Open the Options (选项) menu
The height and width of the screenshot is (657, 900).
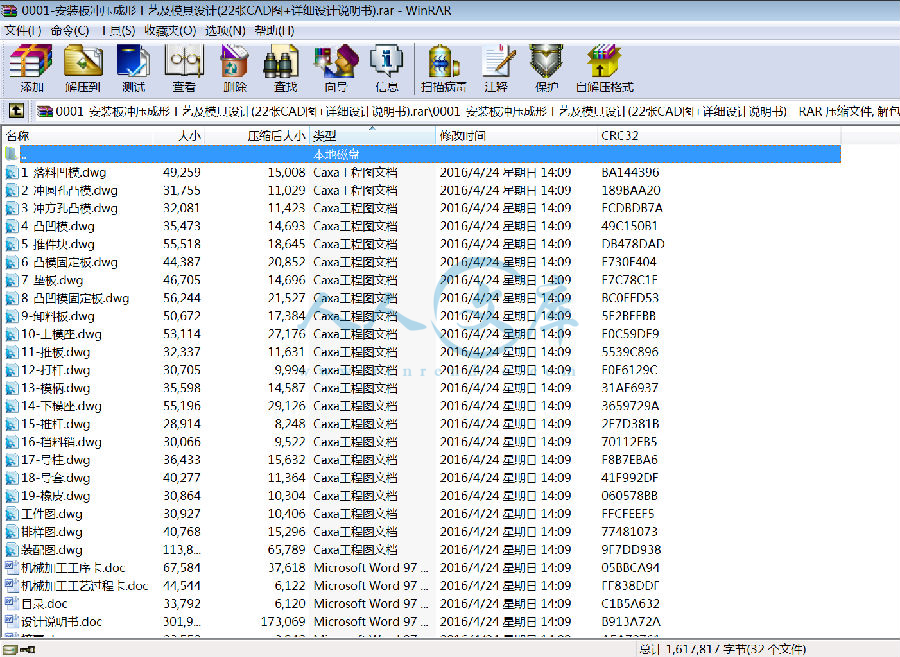coord(225,30)
